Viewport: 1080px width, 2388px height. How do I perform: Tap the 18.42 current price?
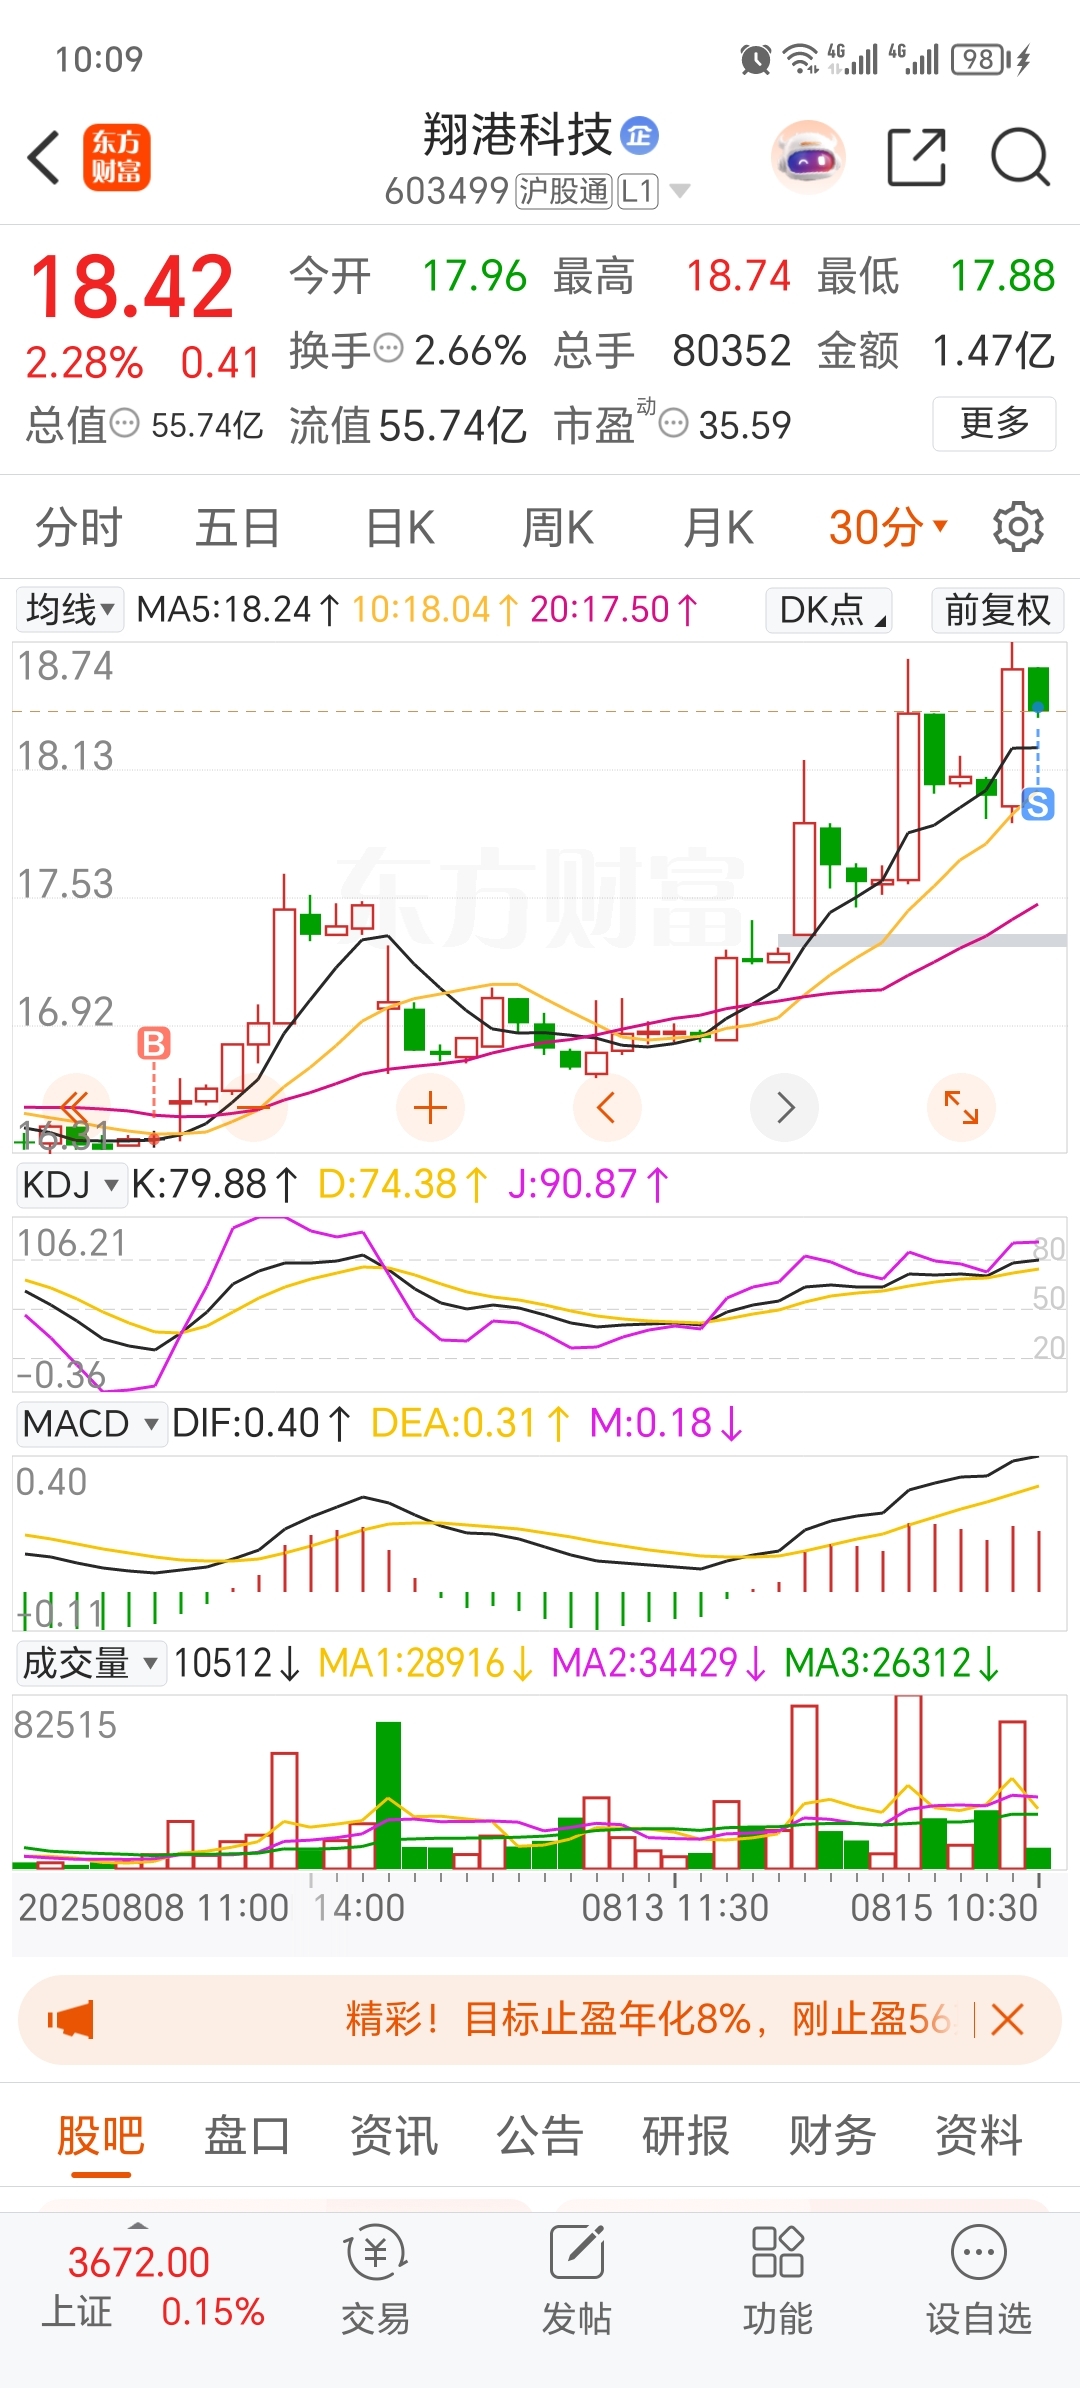click(x=132, y=287)
